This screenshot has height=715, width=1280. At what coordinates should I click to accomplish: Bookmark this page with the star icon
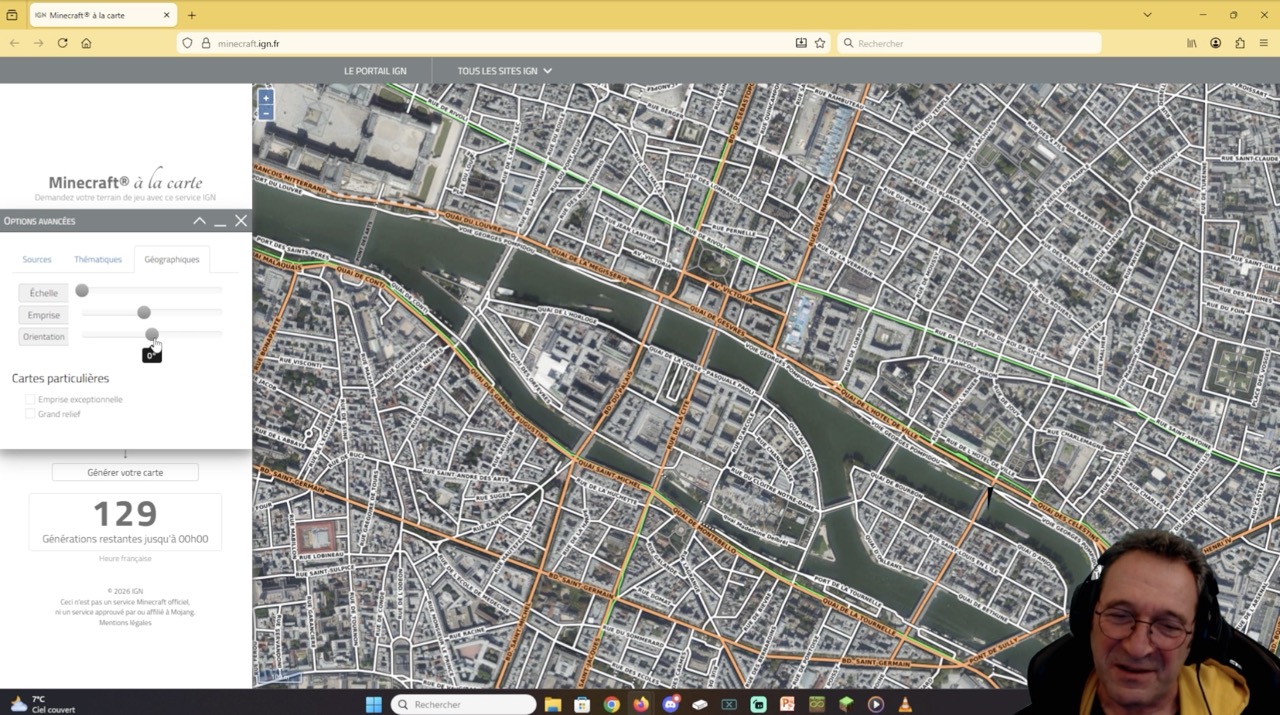pos(820,43)
